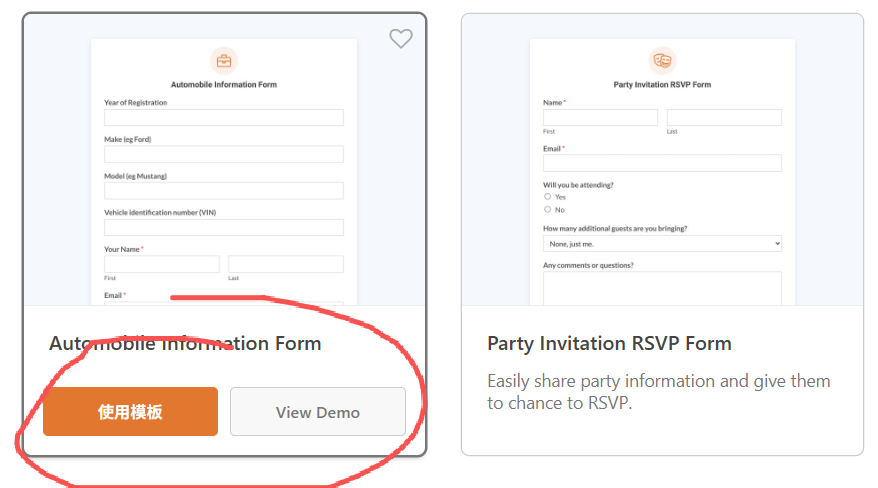
Task: Click the RSVP form Last name field
Action: point(724,117)
